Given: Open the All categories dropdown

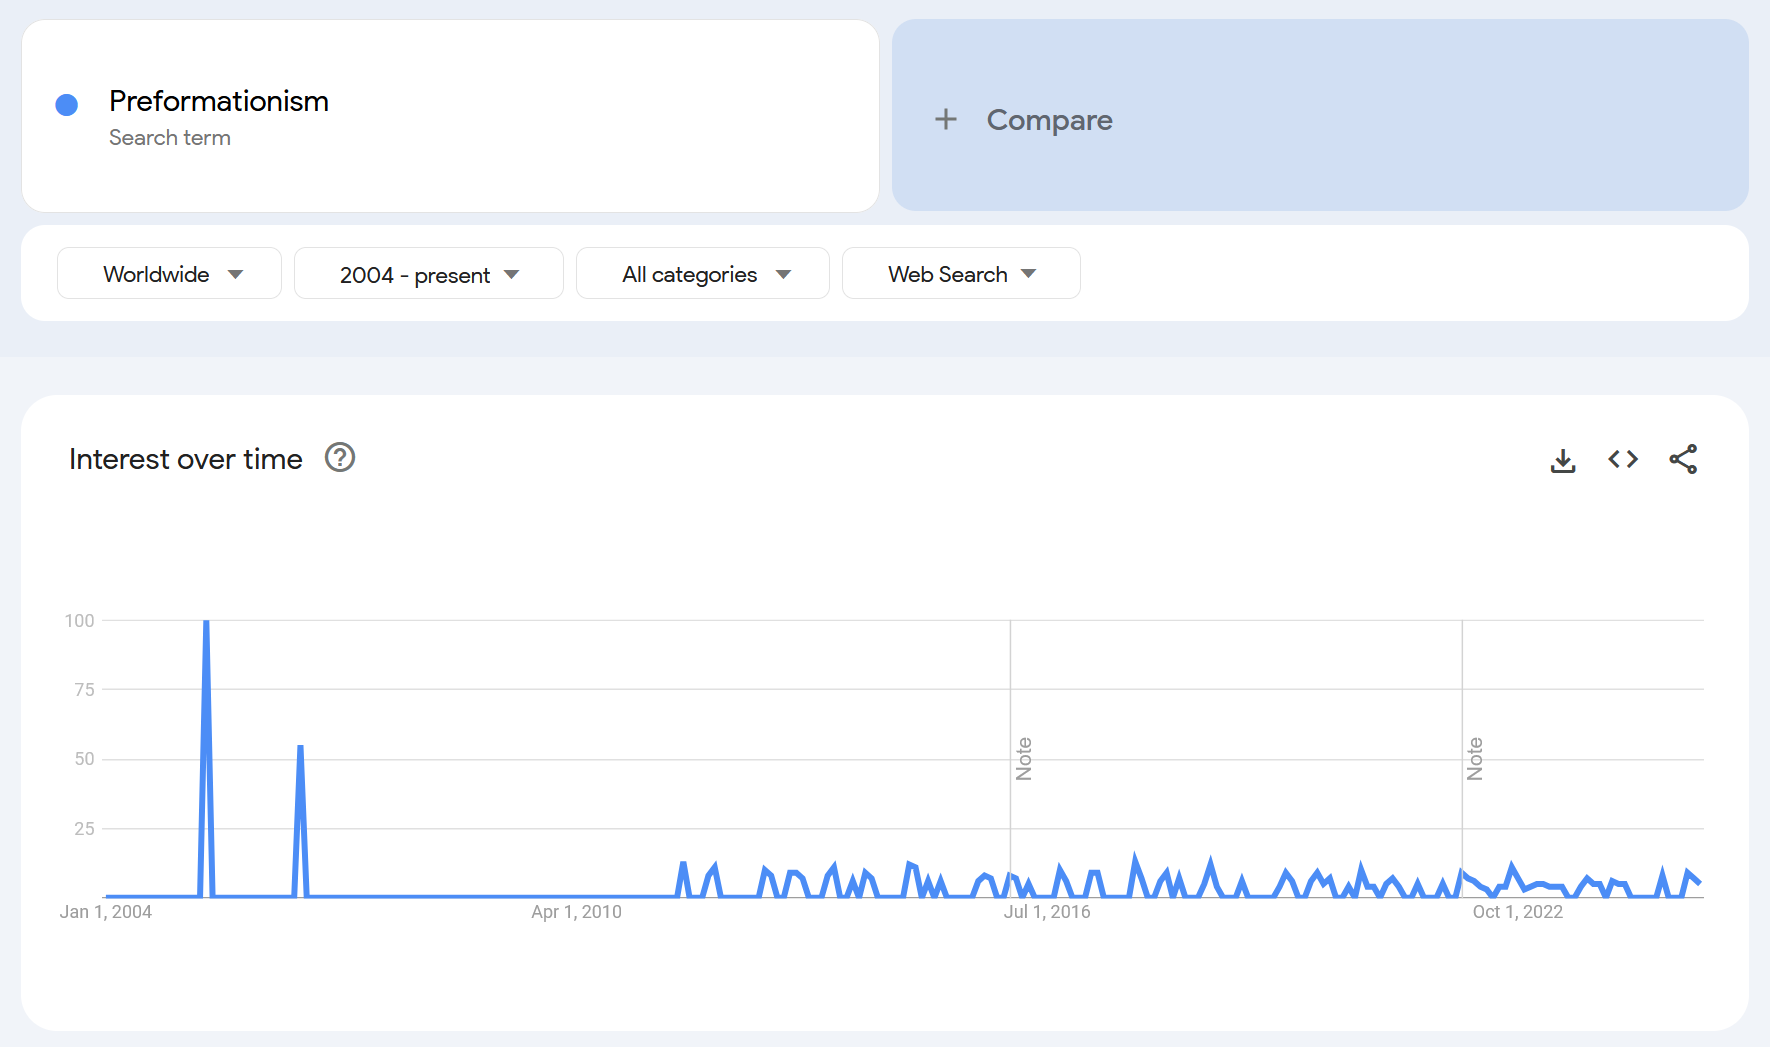Looking at the screenshot, I should [x=703, y=274].
